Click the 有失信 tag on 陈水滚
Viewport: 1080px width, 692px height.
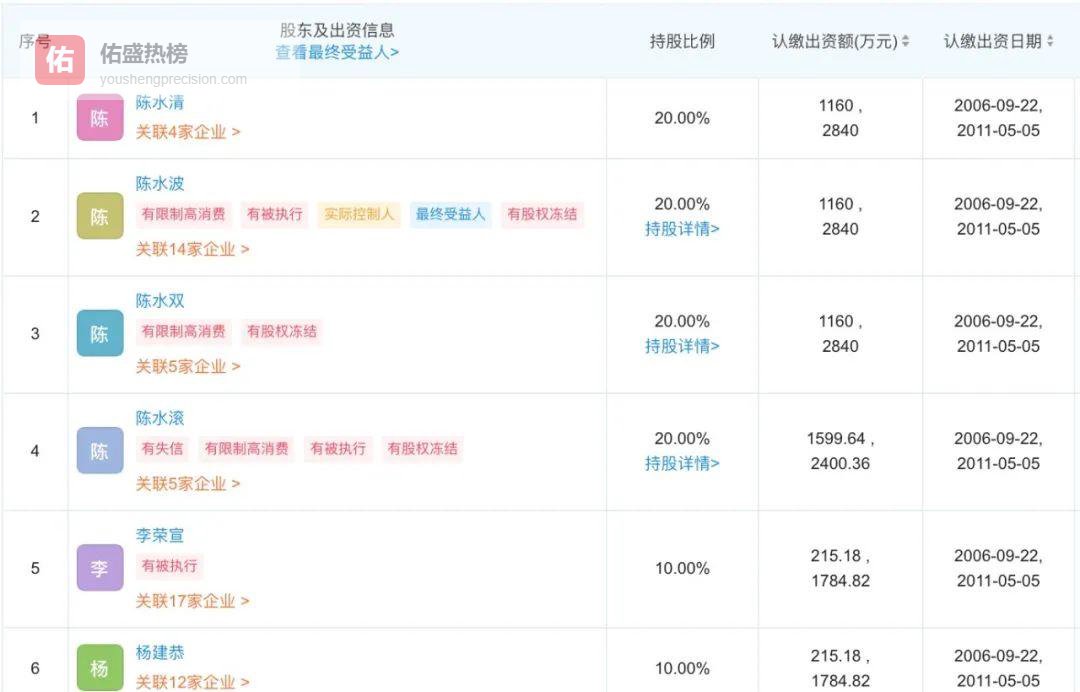coord(160,450)
